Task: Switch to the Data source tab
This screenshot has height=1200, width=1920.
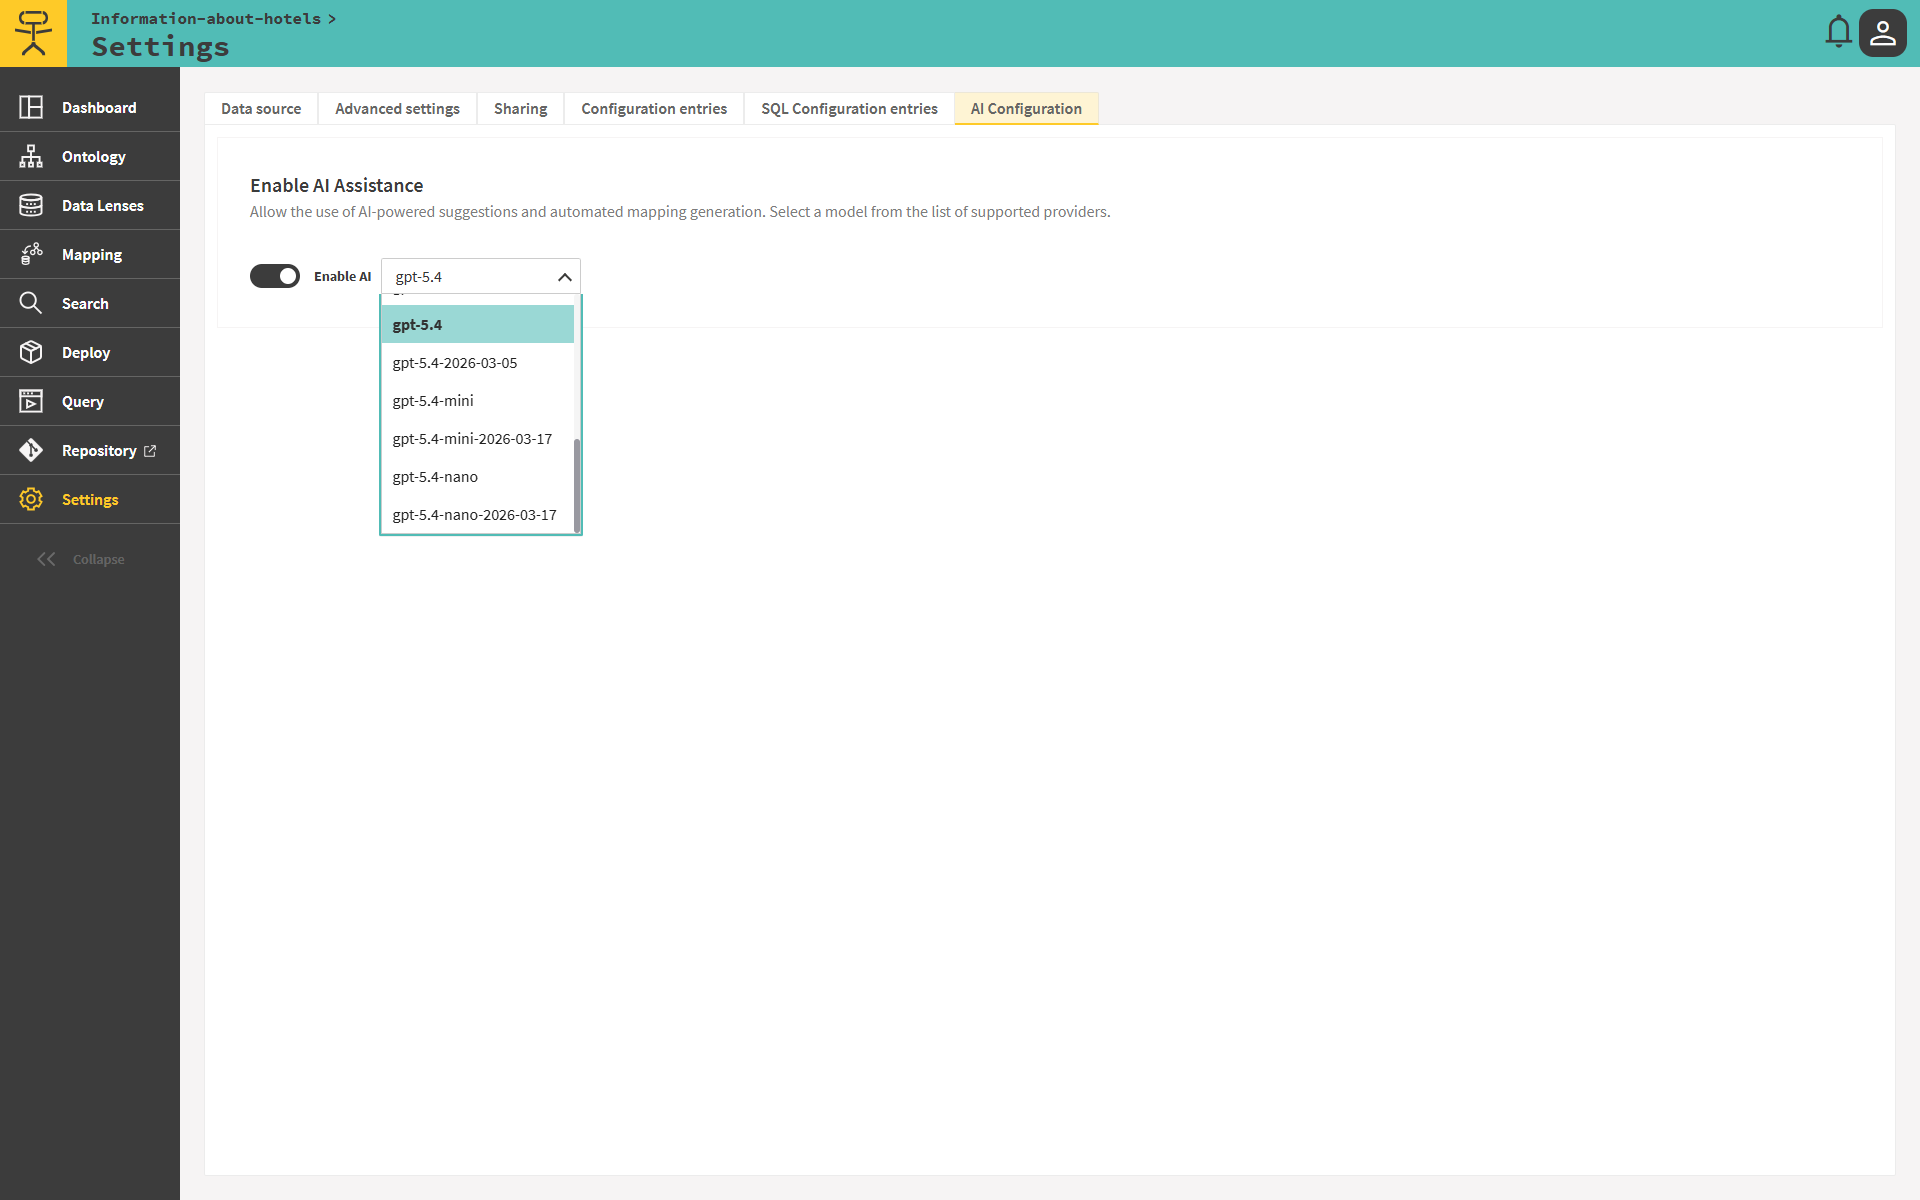Action: point(261,108)
